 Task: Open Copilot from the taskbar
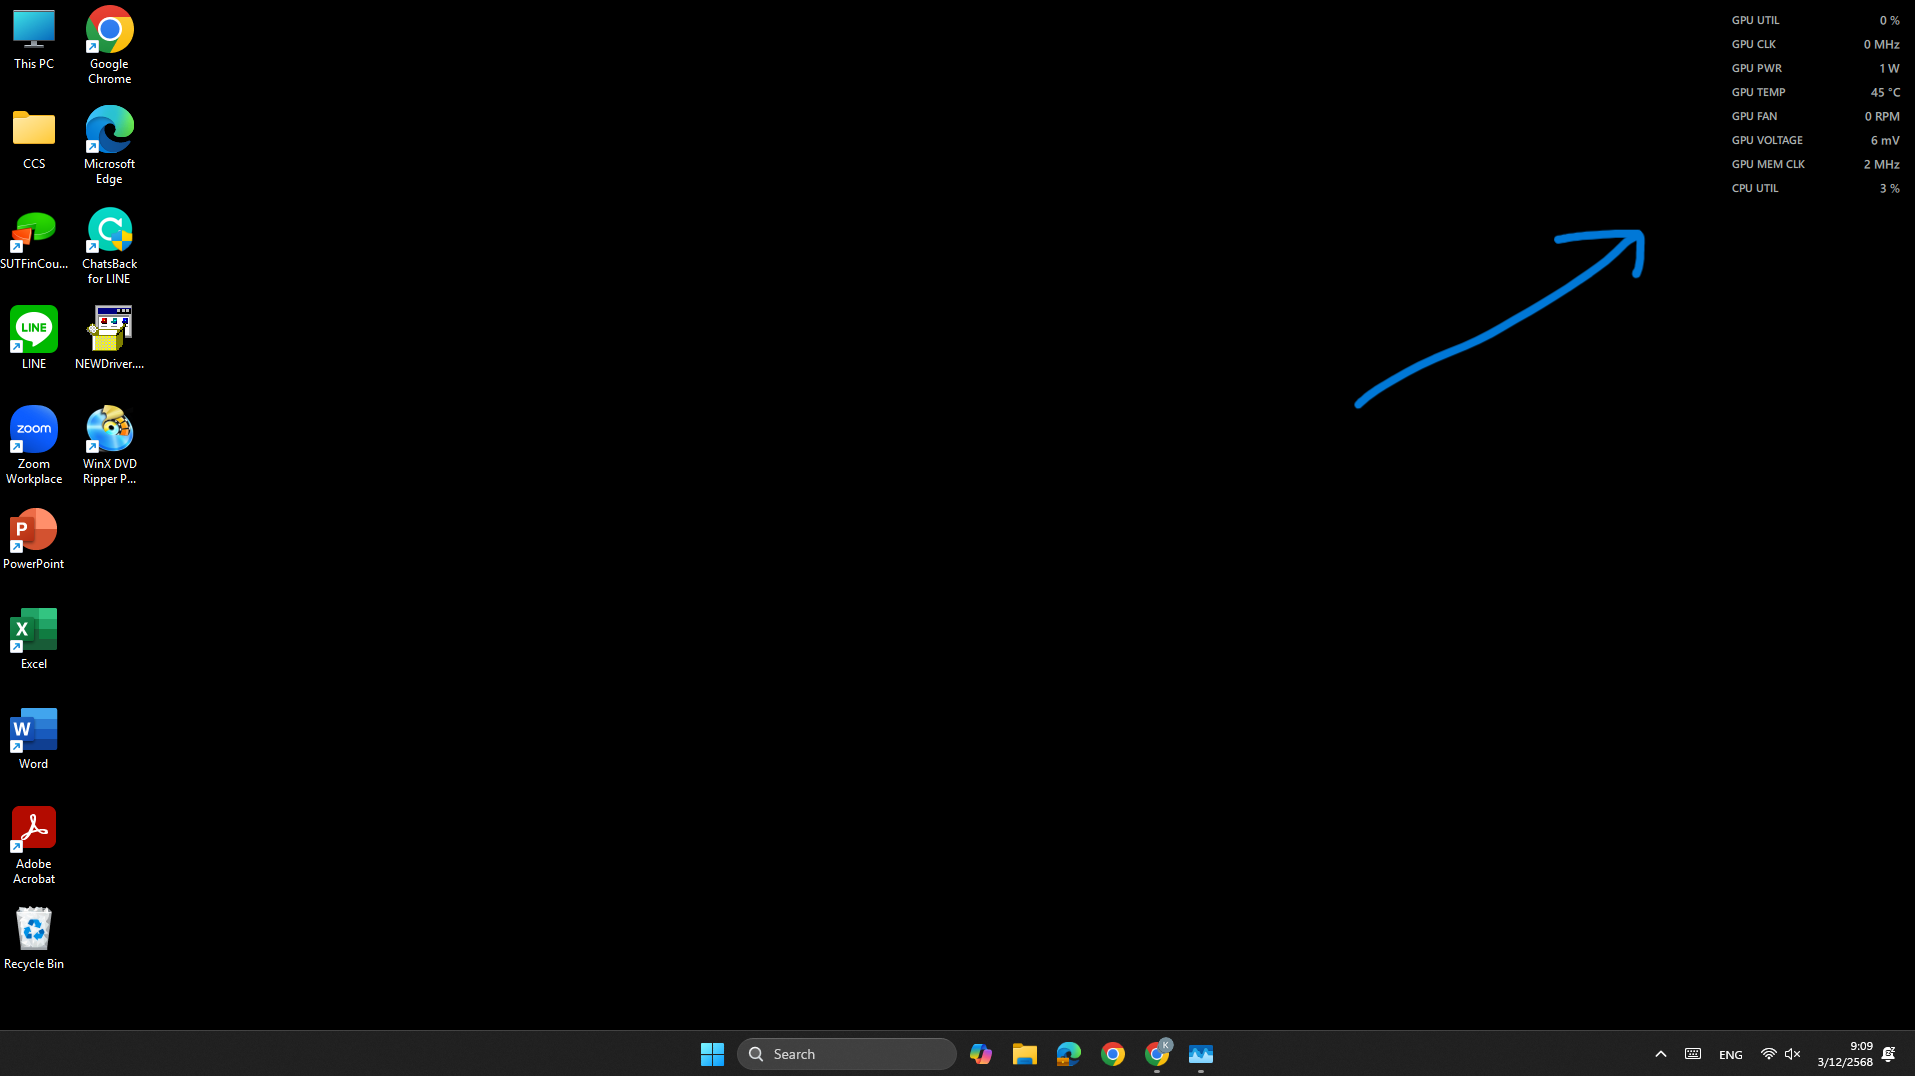pos(980,1054)
